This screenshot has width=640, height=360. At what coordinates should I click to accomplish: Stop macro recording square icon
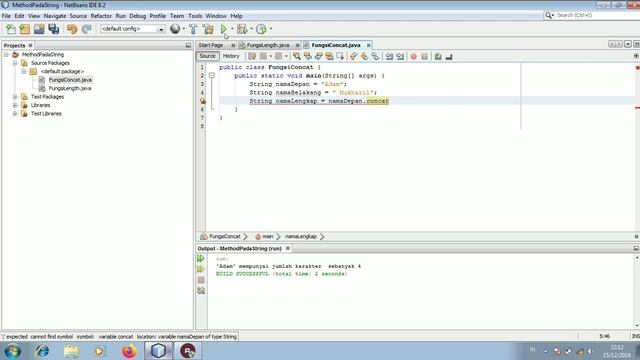[x=424, y=56]
